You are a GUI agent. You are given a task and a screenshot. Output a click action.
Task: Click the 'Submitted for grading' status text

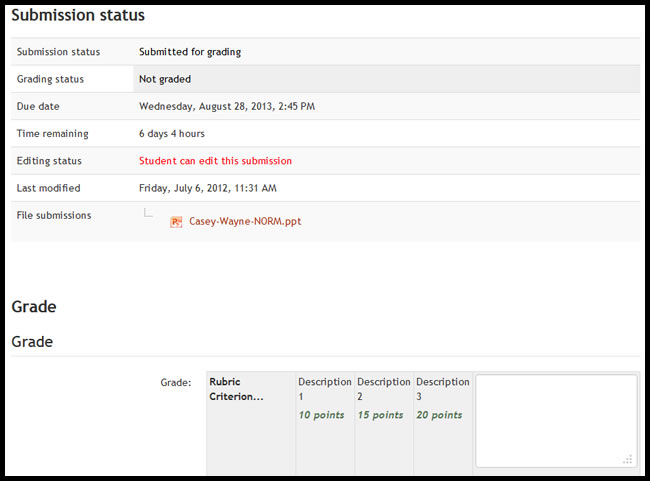pyautogui.click(x=190, y=52)
